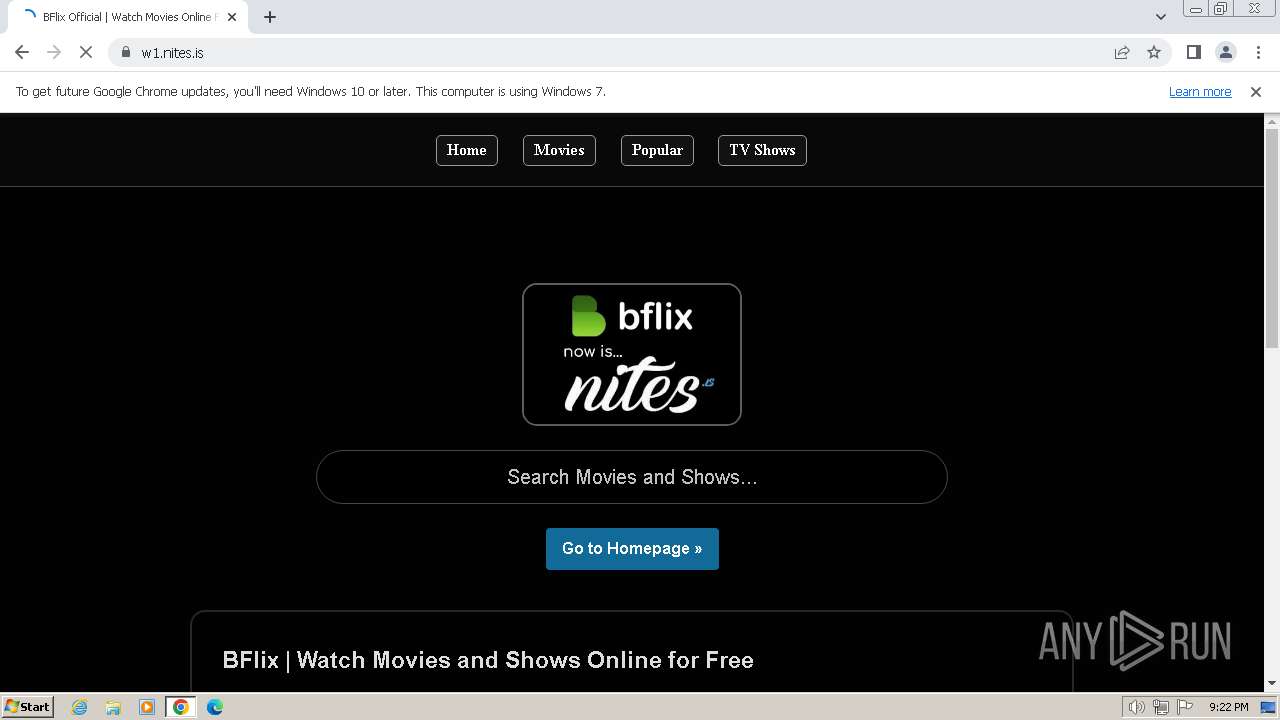This screenshot has width=1280, height=720.
Task: Click the page vertical scrollbar thumb
Action: click(x=1272, y=238)
